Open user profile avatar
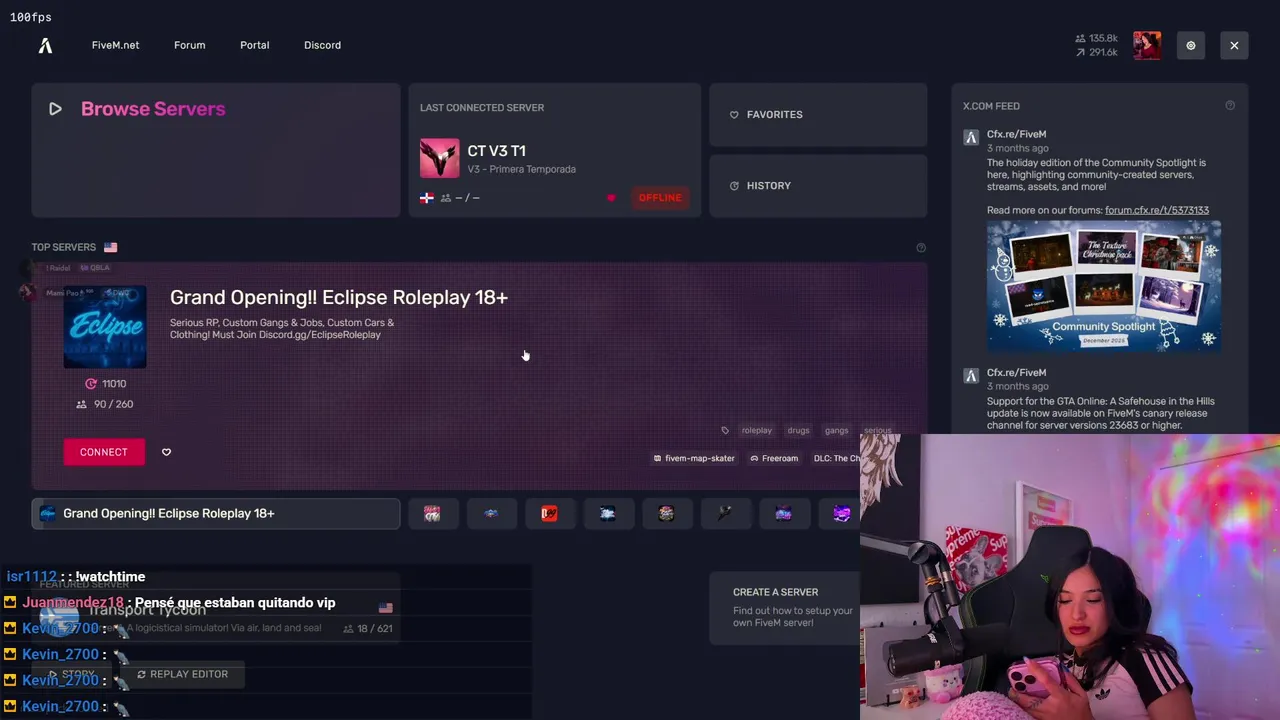Image resolution: width=1280 pixels, height=720 pixels. click(1147, 45)
